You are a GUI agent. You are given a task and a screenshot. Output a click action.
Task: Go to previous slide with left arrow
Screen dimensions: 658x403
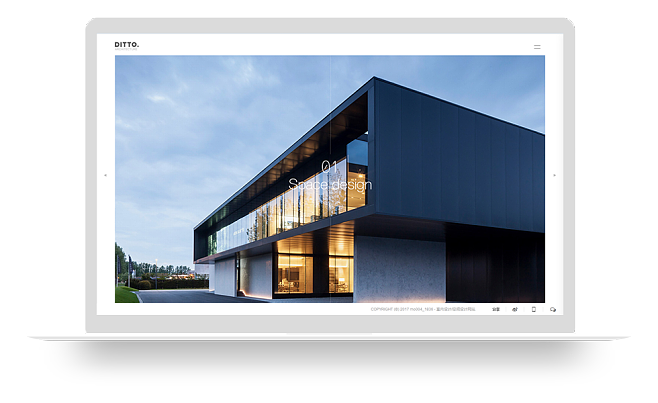pos(106,176)
